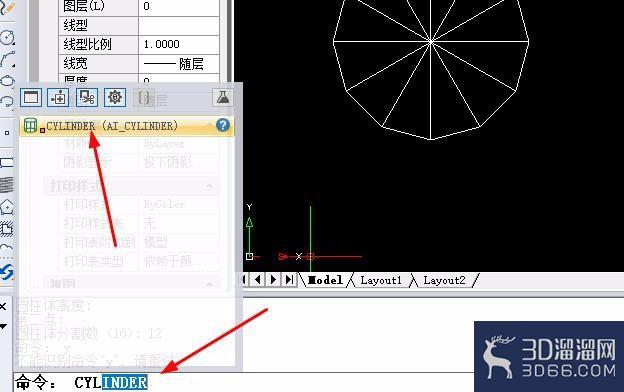
Task: Go to previous layout tab arrow
Action: click(x=258, y=279)
